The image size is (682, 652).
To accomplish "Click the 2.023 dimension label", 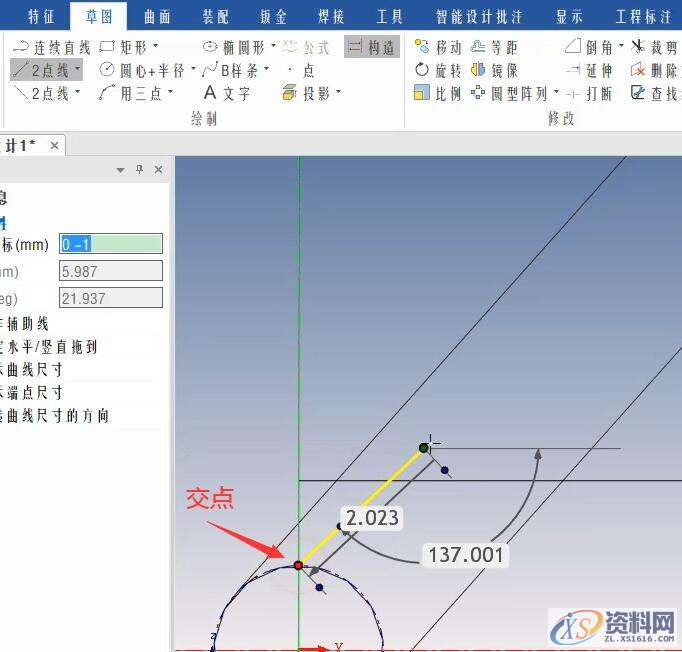I will [372, 518].
